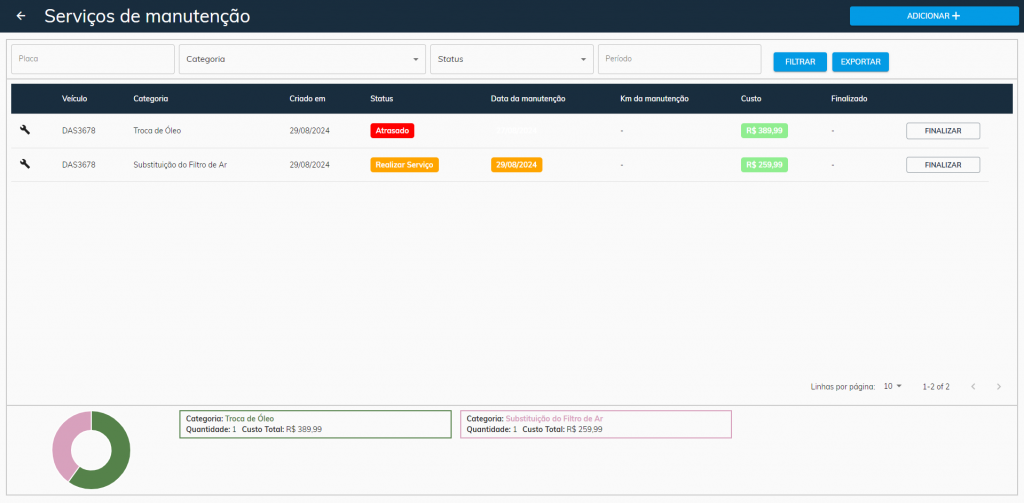Apply filters with FILTRAR button
This screenshot has height=503, width=1024.
800,61
